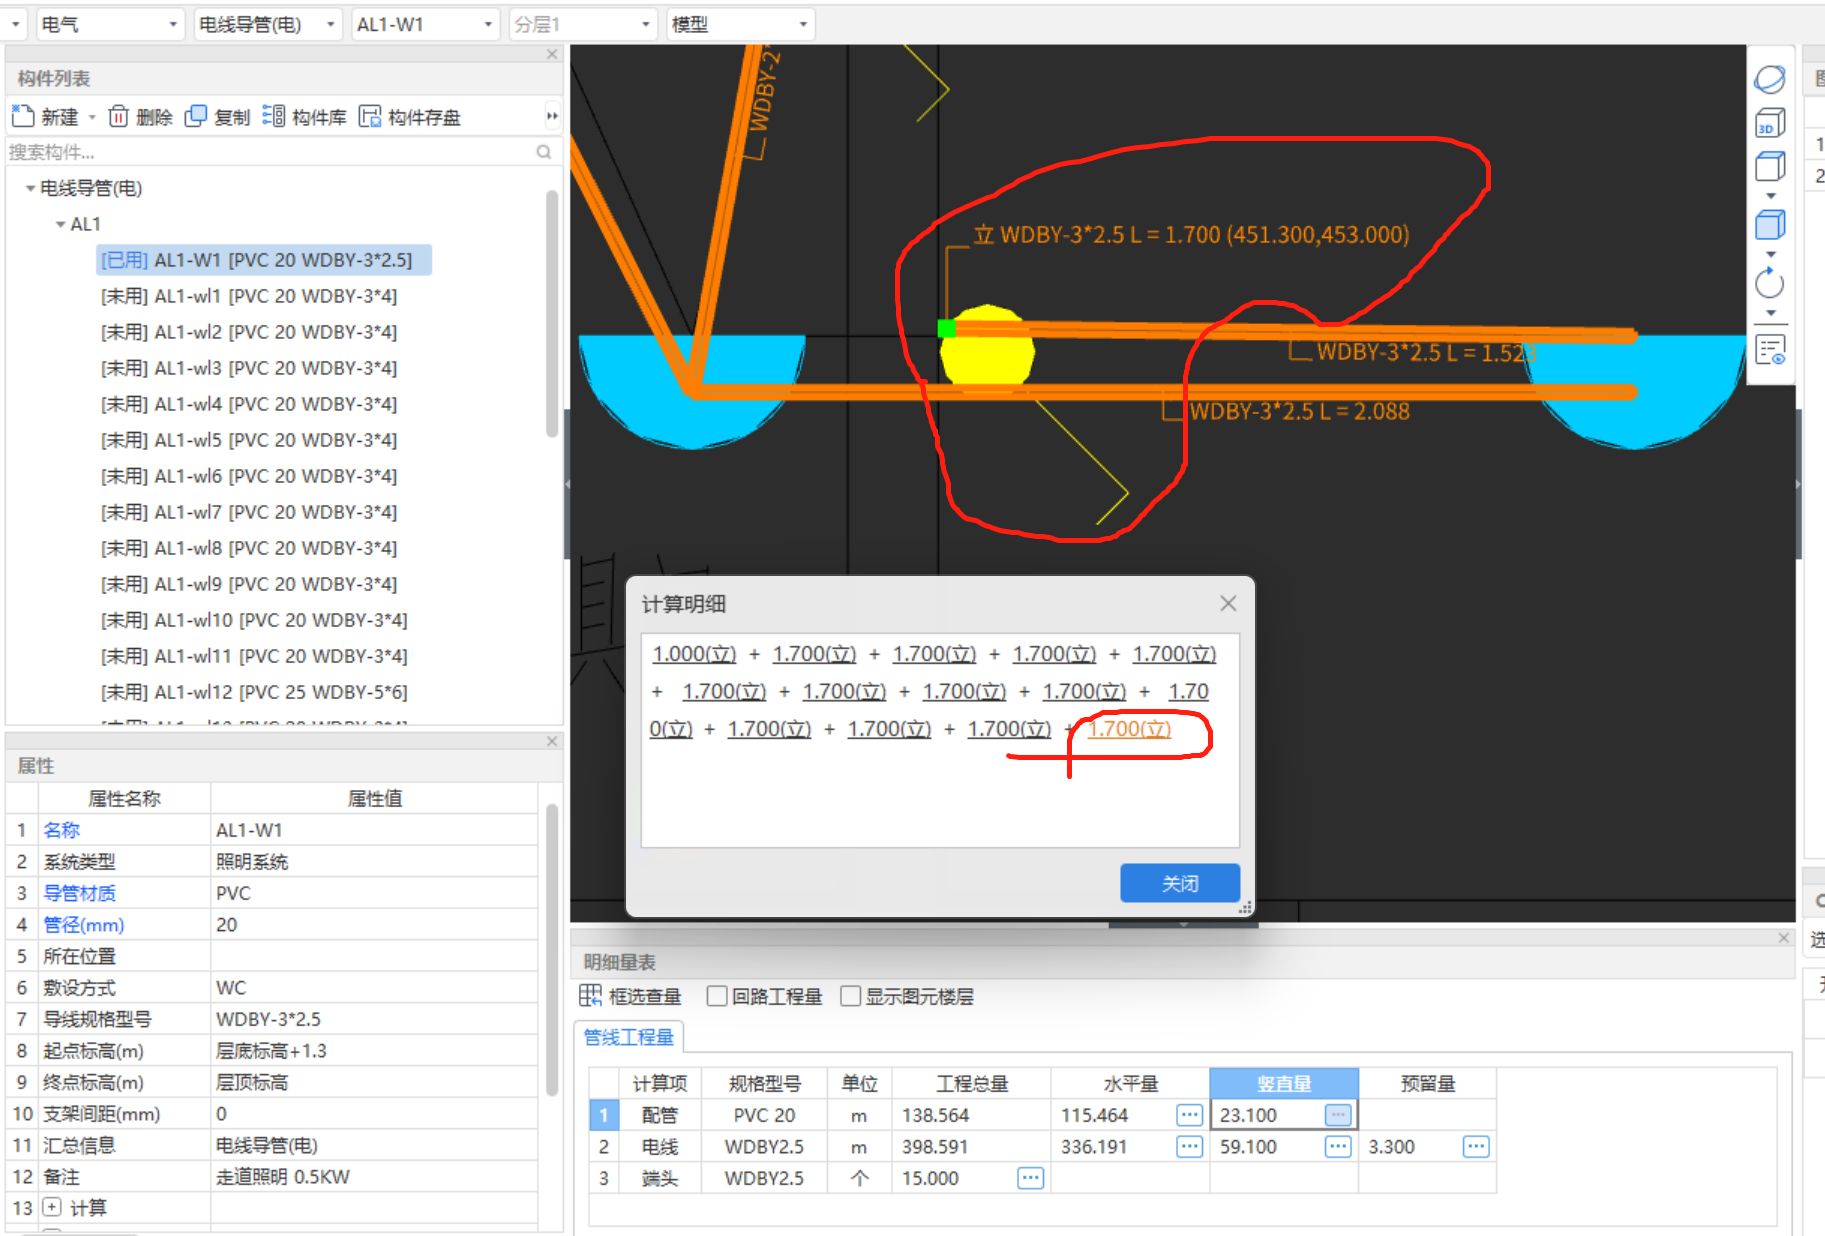
Task: Click the 新建 new component icon
Action: point(23,117)
